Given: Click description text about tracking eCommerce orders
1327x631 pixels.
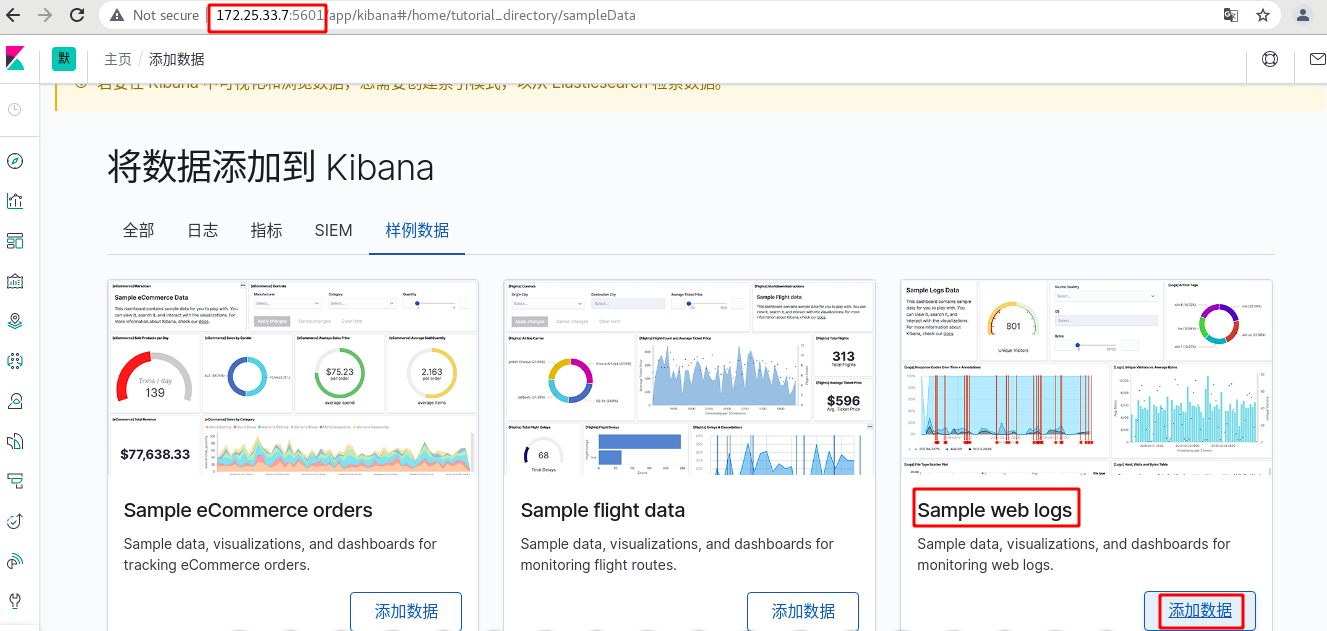Looking at the screenshot, I should click(280, 554).
